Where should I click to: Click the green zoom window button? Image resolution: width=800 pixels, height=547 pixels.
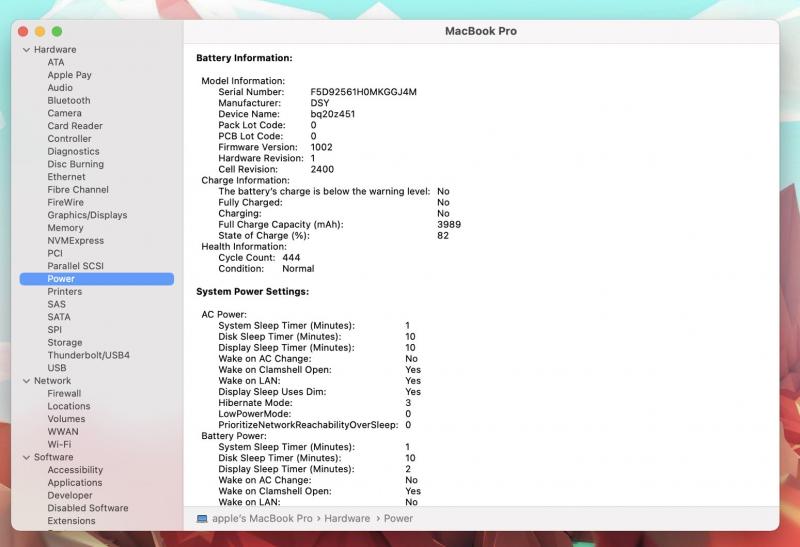tap(57, 32)
